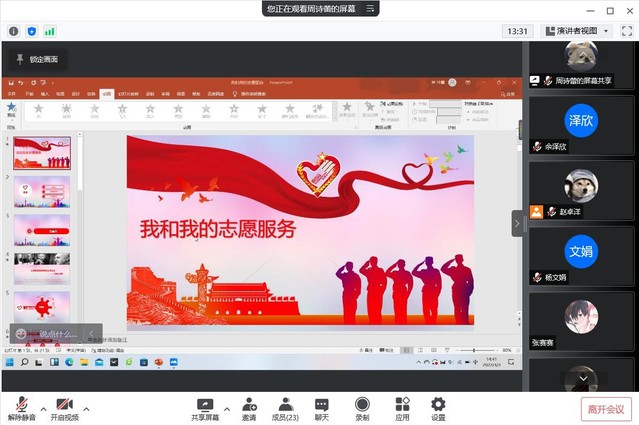639x425 pixels.
Task: Switch to 插入 tab in PowerPoint
Action: point(44,94)
